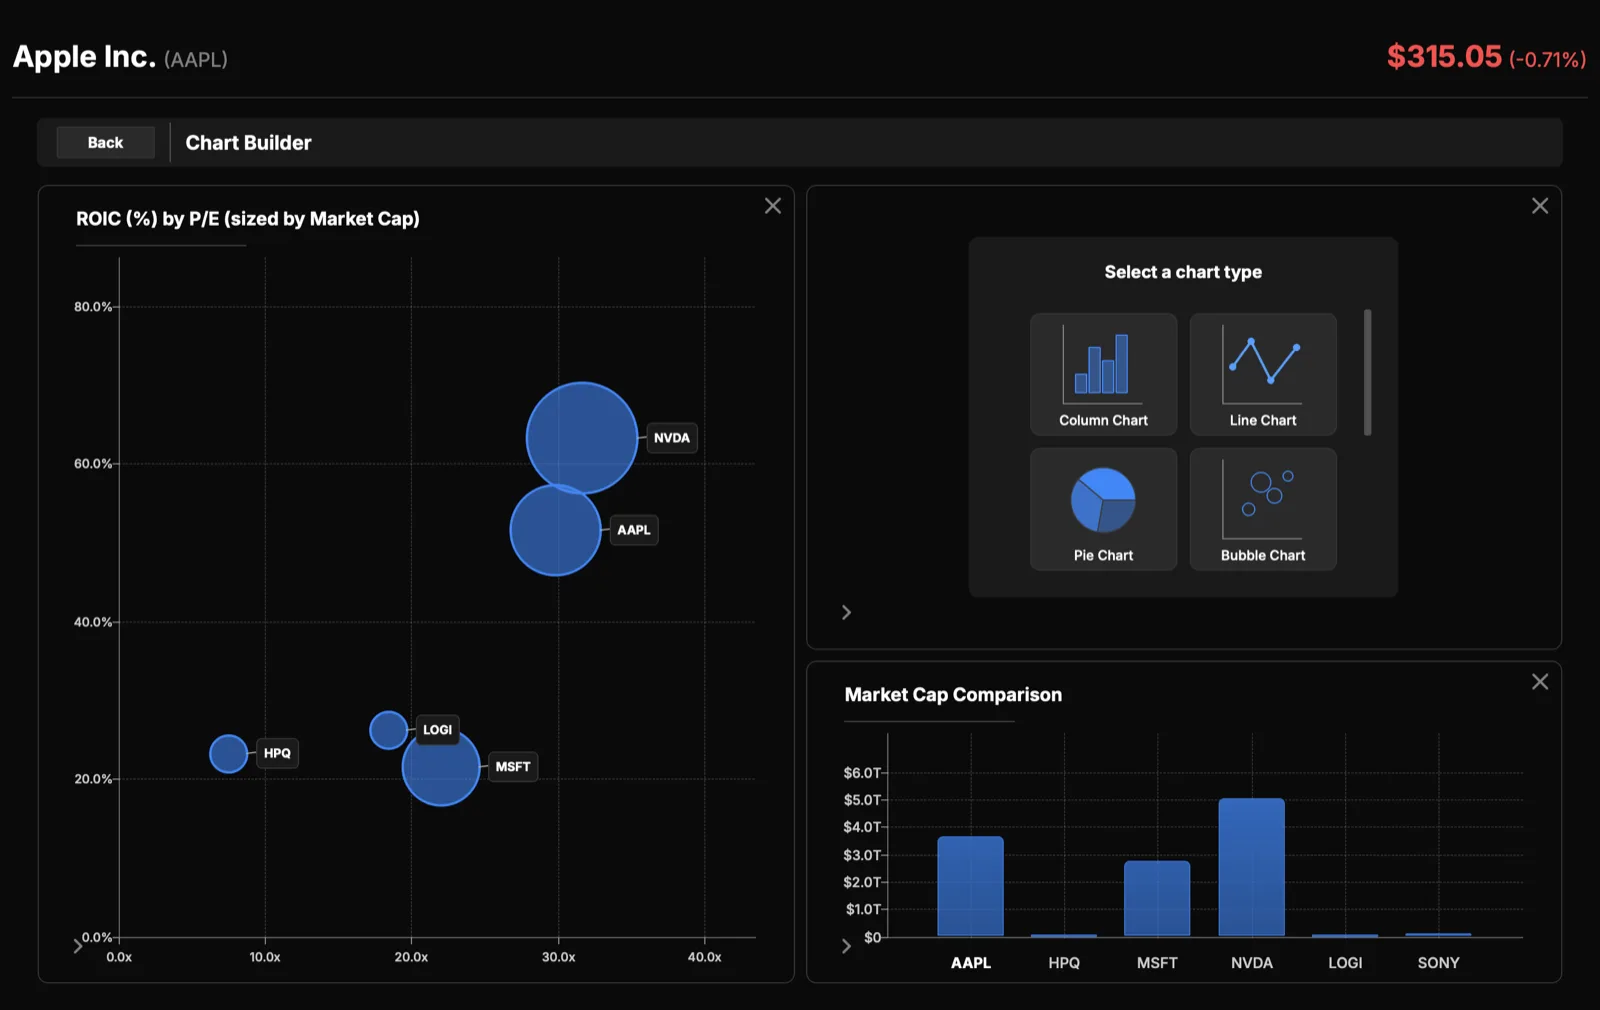The image size is (1600, 1010).
Task: Click the LOGI bubble
Action: (388, 730)
